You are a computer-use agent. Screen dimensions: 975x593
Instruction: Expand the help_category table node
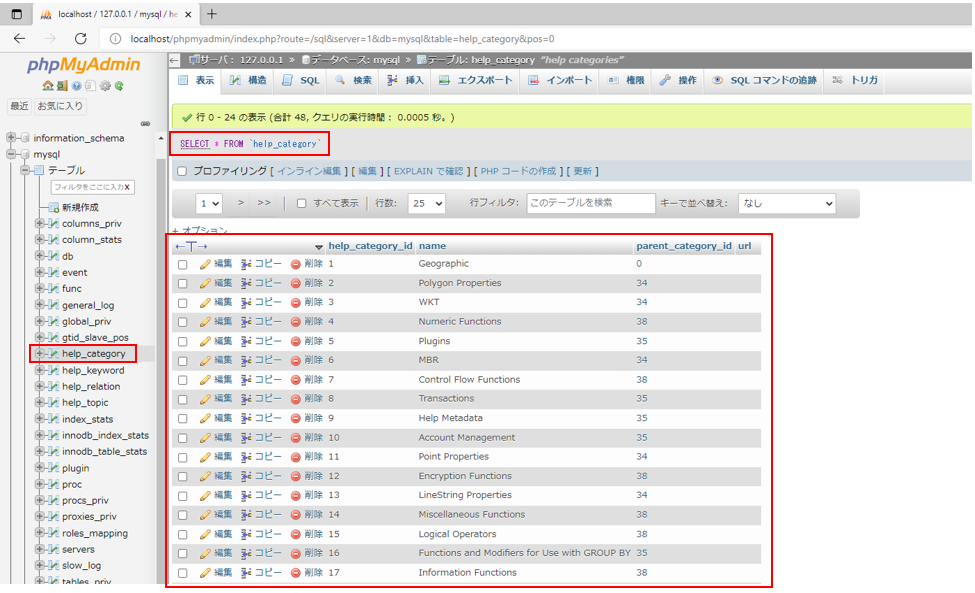click(40, 354)
